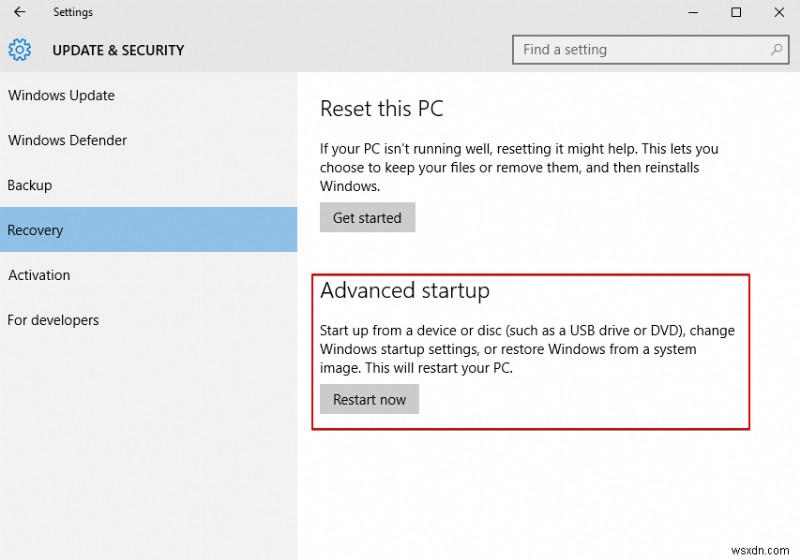Image resolution: width=800 pixels, height=560 pixels.
Task: Open Windows Defender settings
Action: pyautogui.click(x=148, y=140)
